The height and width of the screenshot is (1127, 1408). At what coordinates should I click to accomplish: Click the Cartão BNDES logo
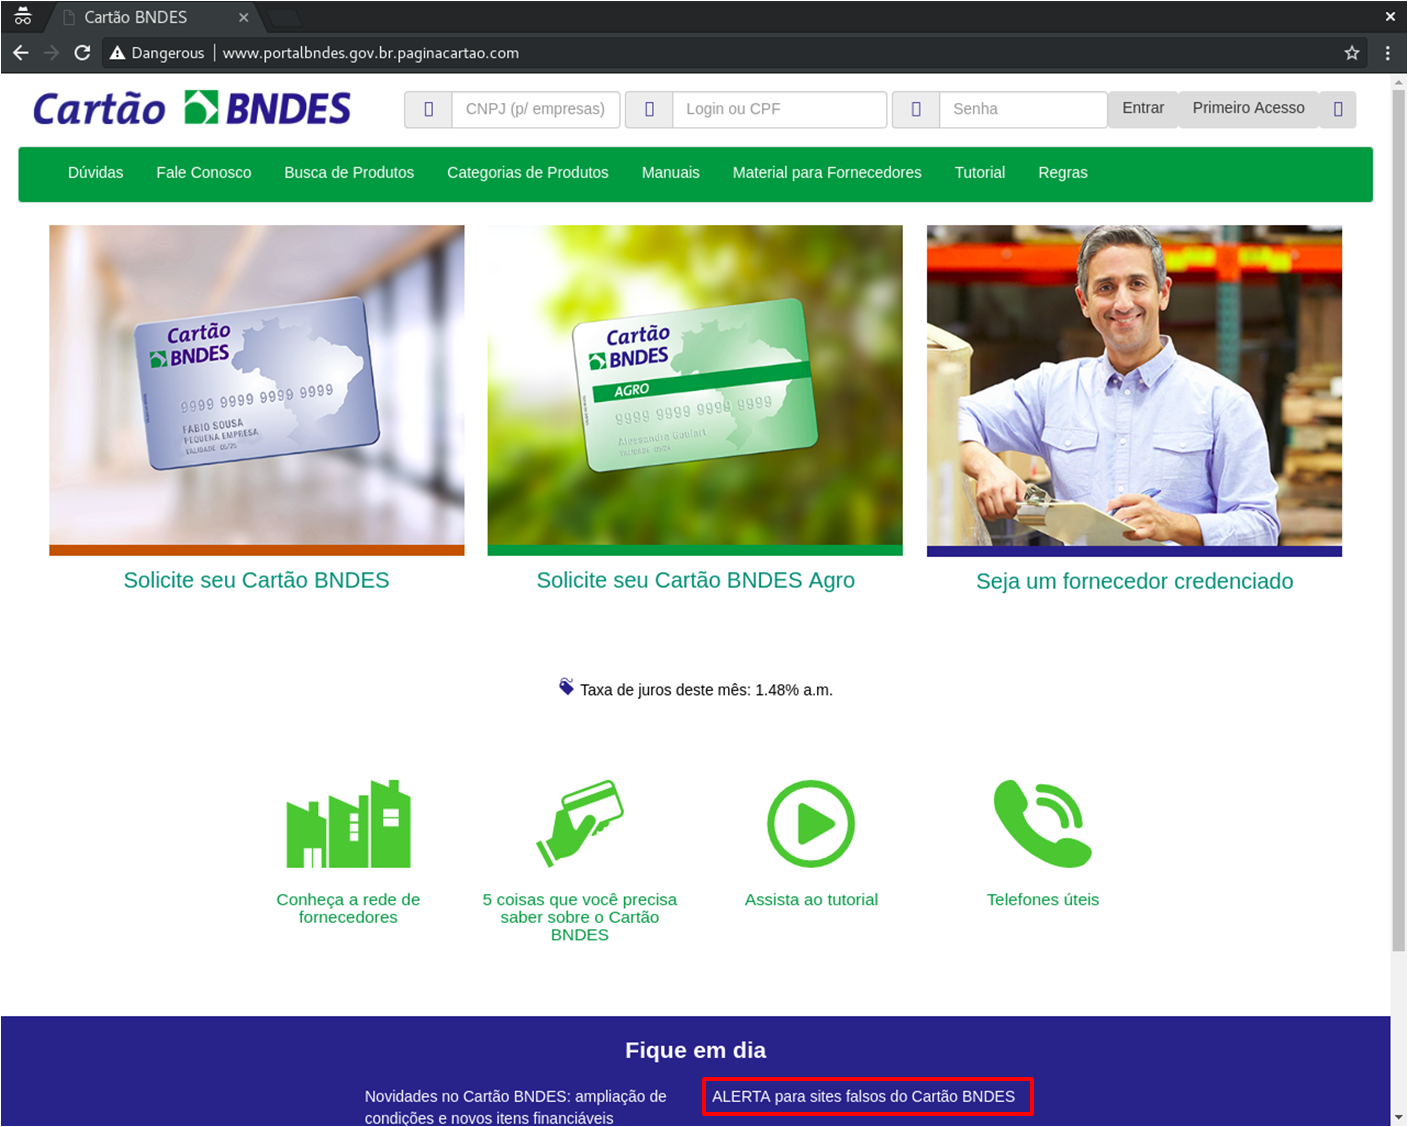pos(192,108)
